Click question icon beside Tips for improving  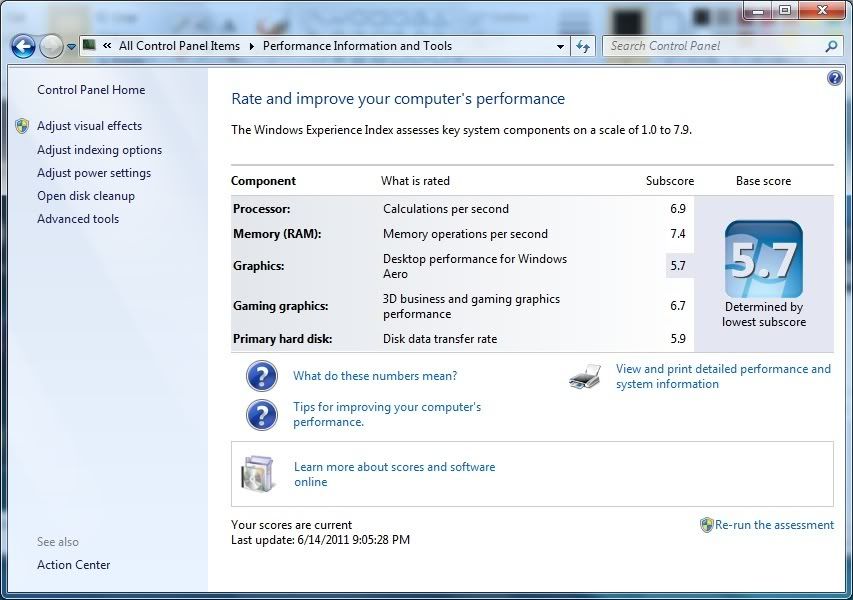[262, 415]
